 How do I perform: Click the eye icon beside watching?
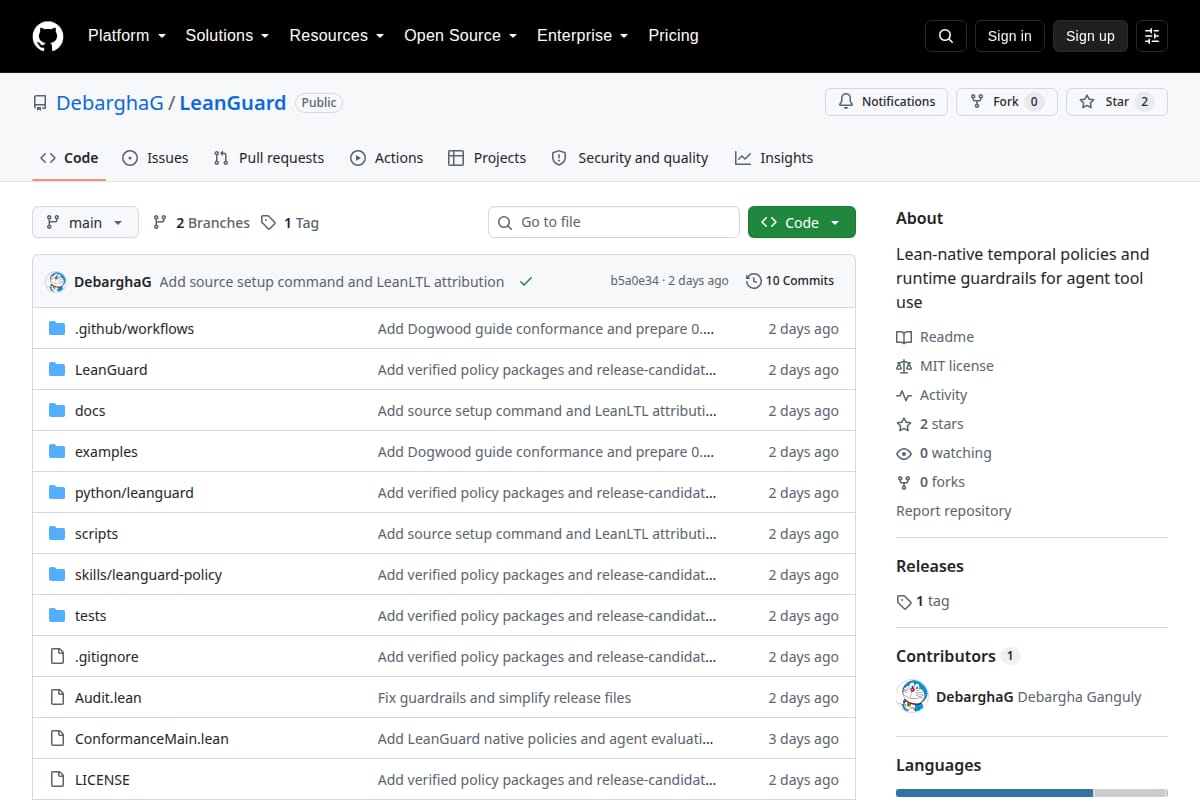tap(904, 454)
